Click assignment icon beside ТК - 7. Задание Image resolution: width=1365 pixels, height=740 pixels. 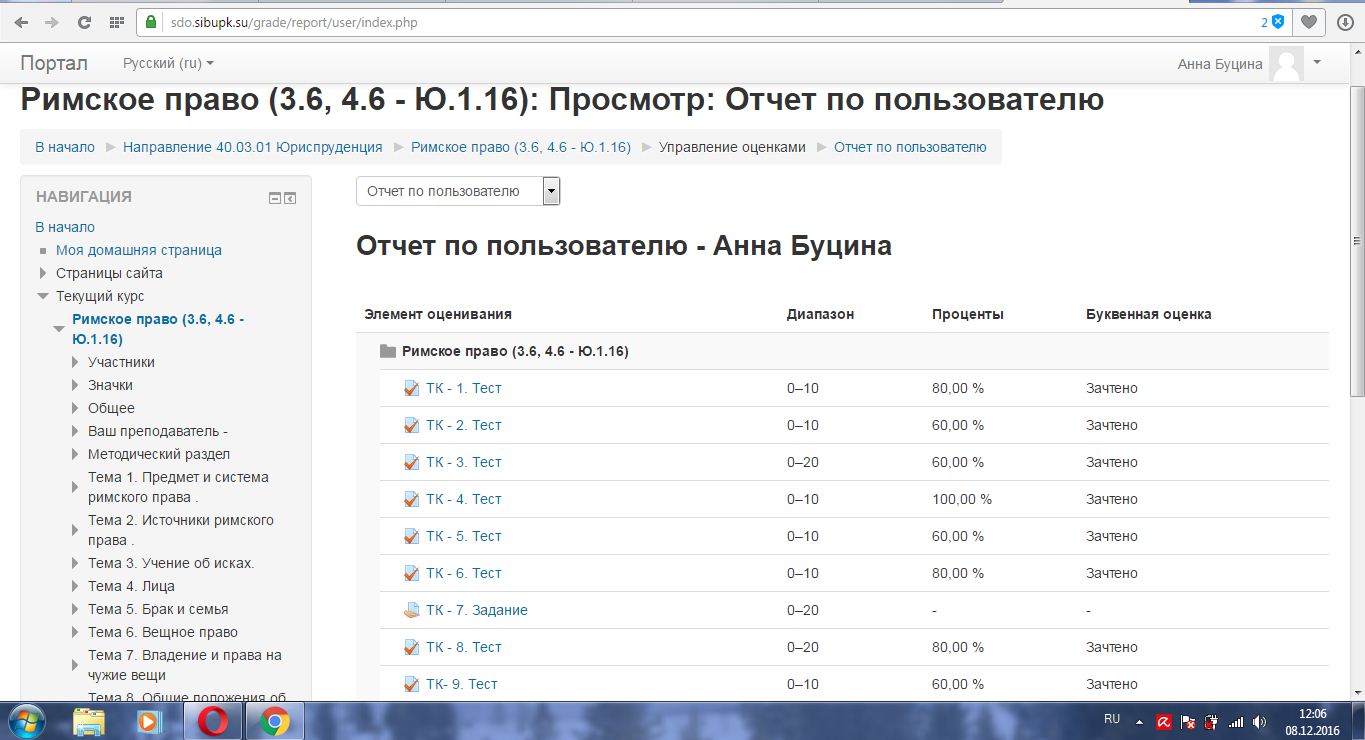click(x=411, y=610)
